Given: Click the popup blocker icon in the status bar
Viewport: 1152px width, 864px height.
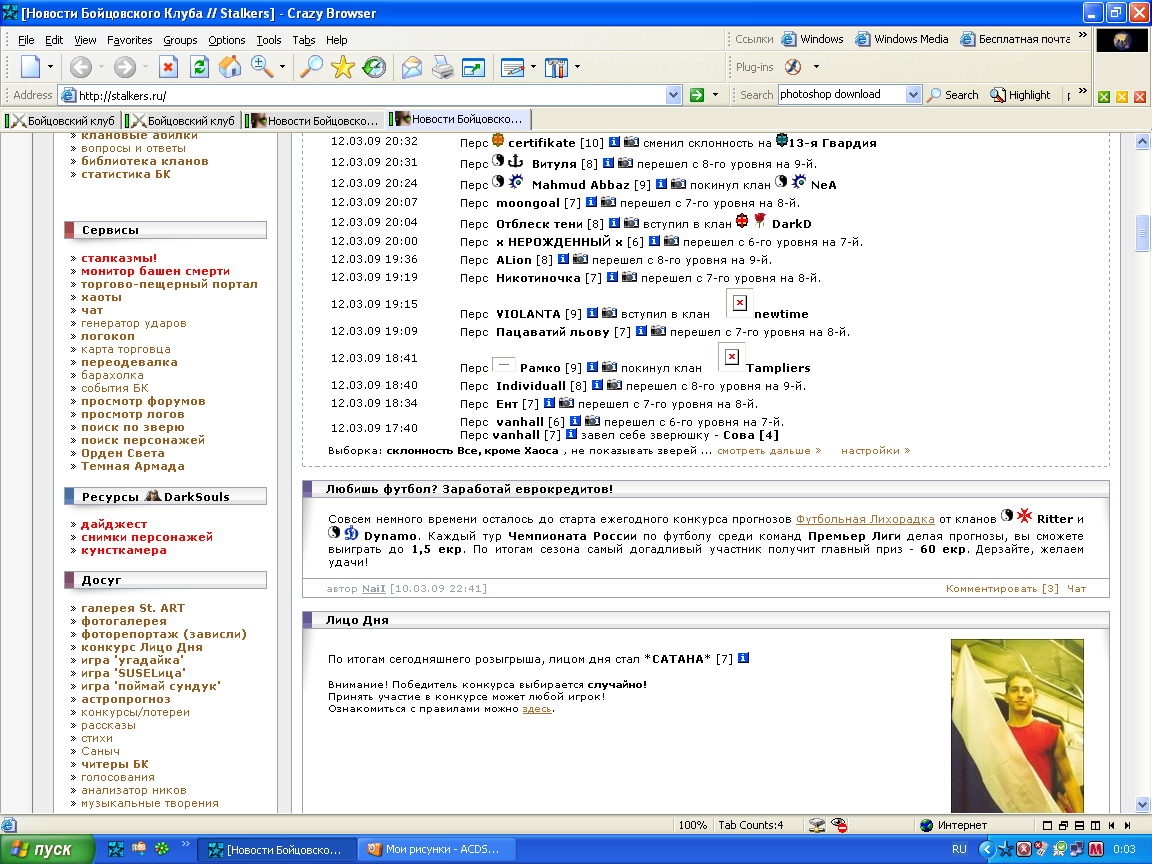Looking at the screenshot, I should coord(838,825).
